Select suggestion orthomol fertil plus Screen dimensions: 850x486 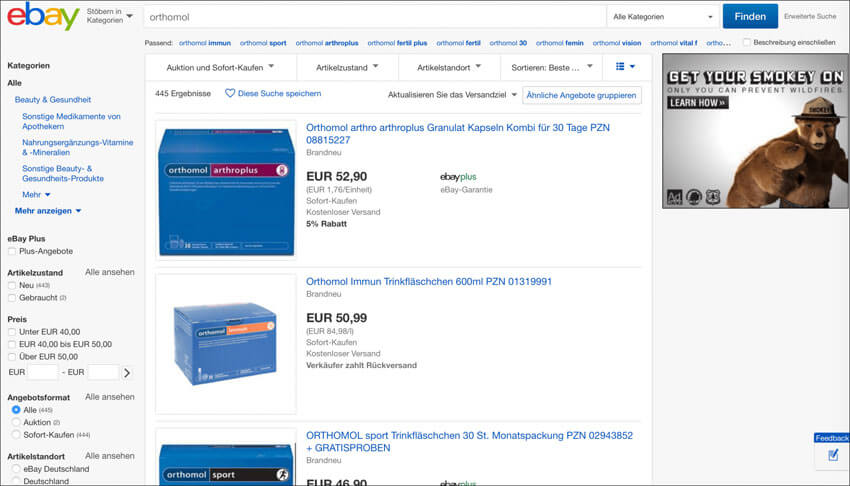[x=397, y=43]
